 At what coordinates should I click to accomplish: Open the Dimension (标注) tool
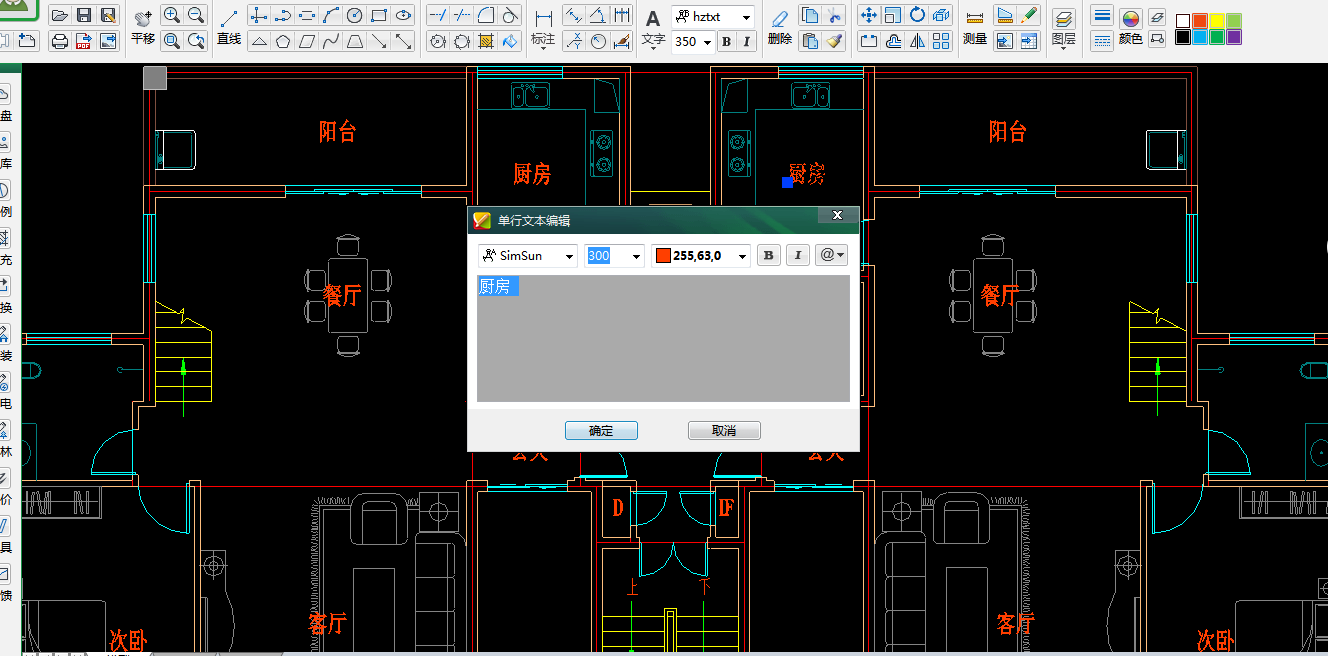[x=543, y=28]
